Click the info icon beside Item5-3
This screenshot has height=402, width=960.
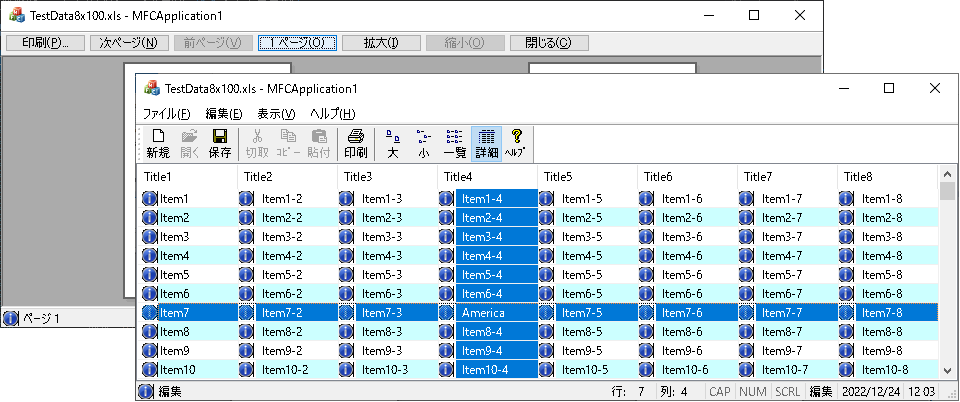coord(346,275)
